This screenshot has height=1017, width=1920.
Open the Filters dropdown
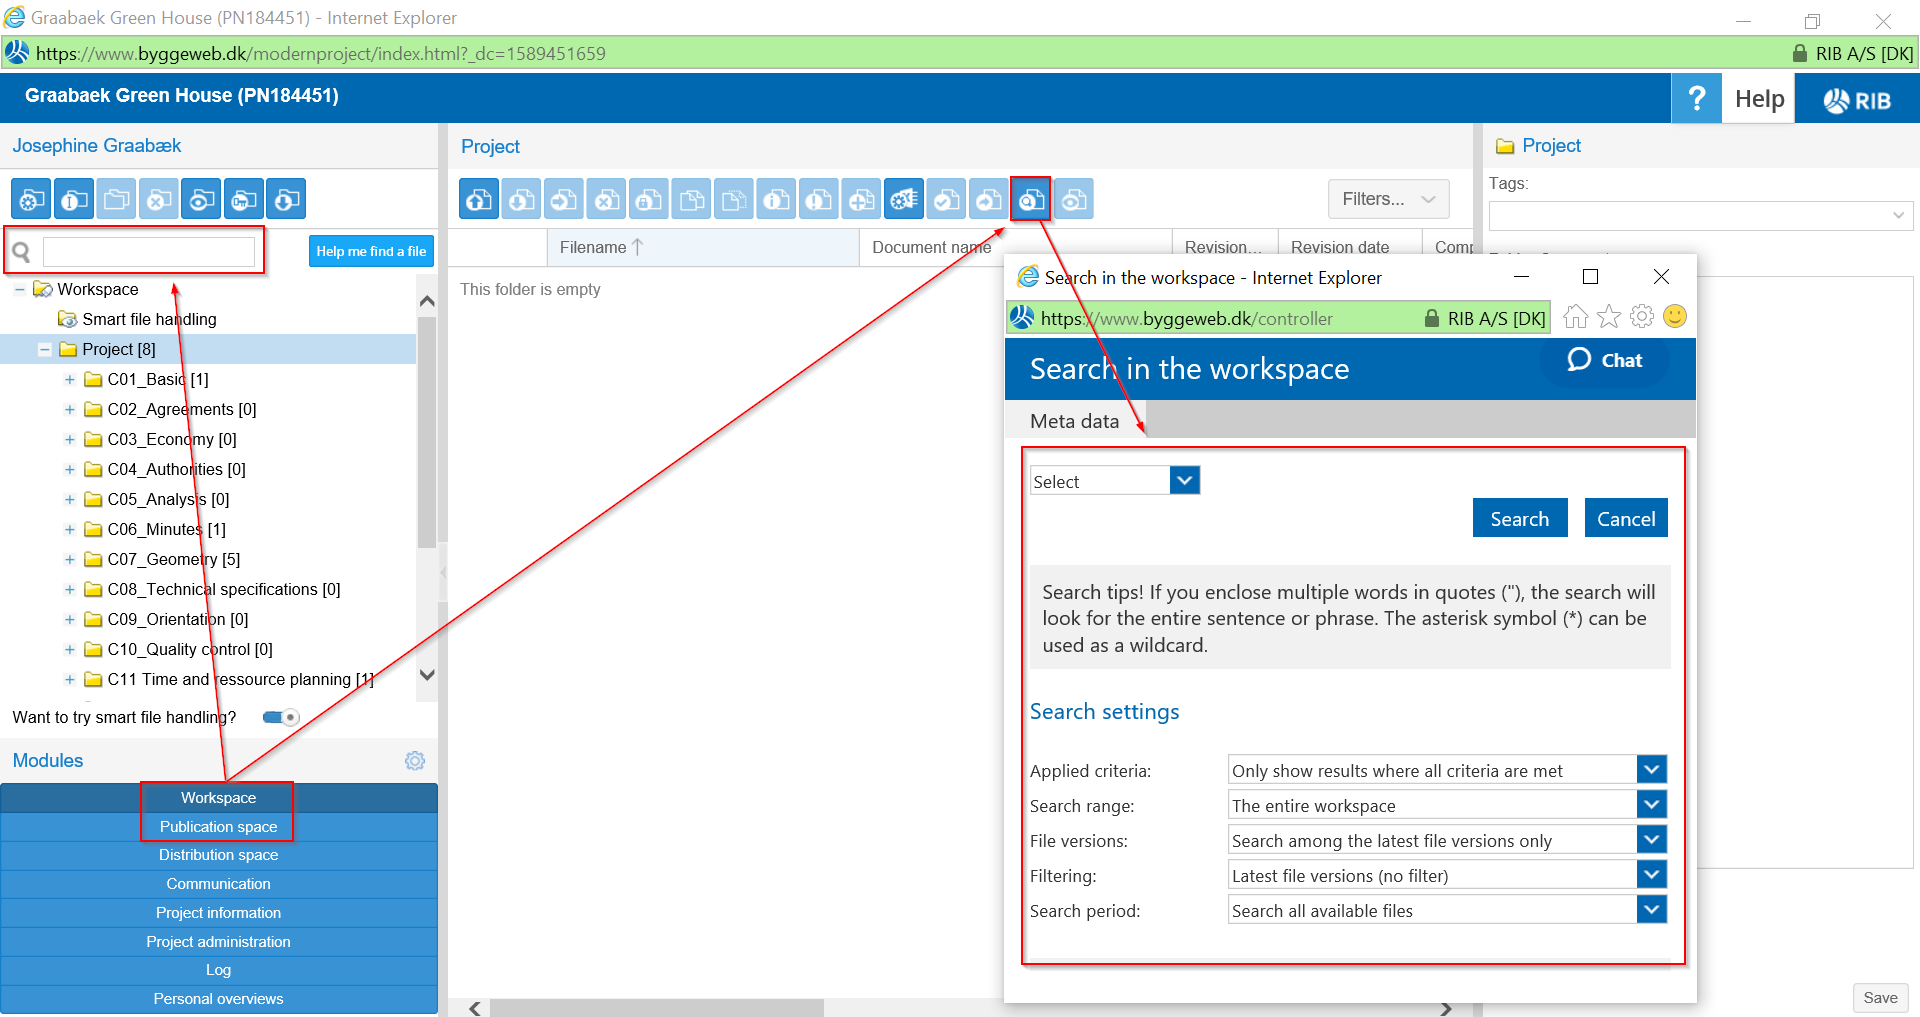click(x=1387, y=199)
